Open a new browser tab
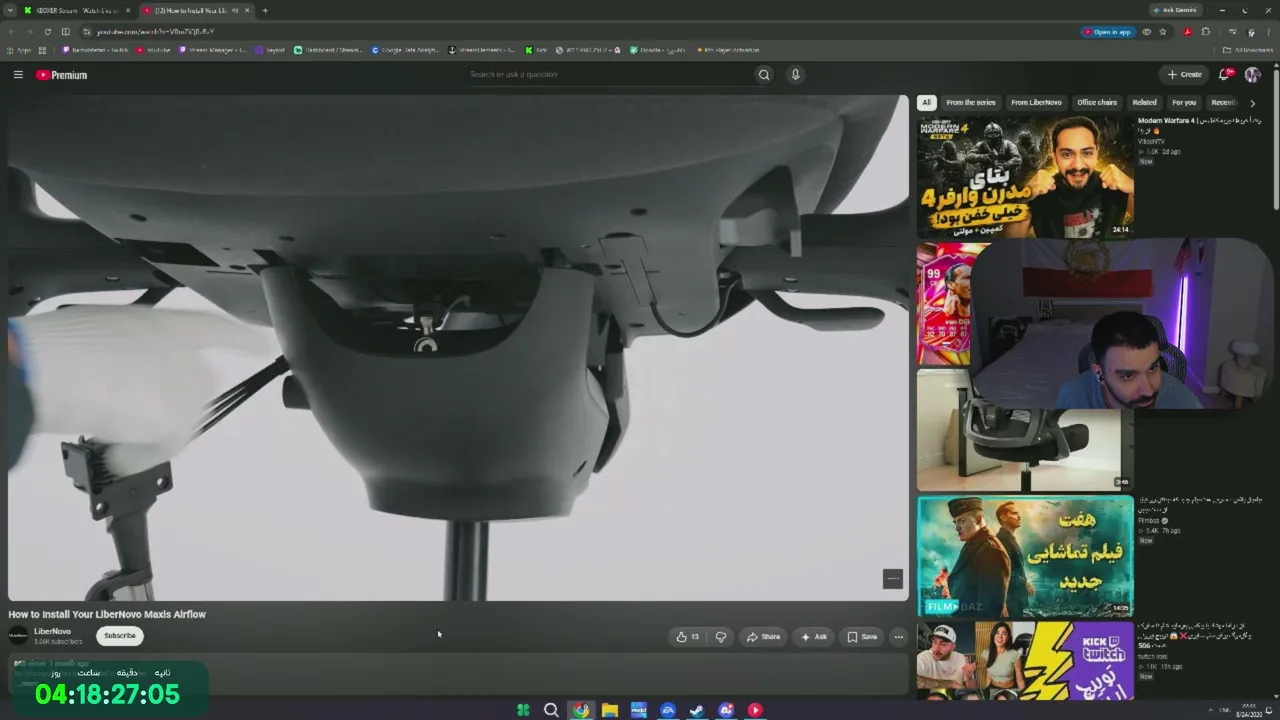The width and height of the screenshot is (1280, 720). 265,10
